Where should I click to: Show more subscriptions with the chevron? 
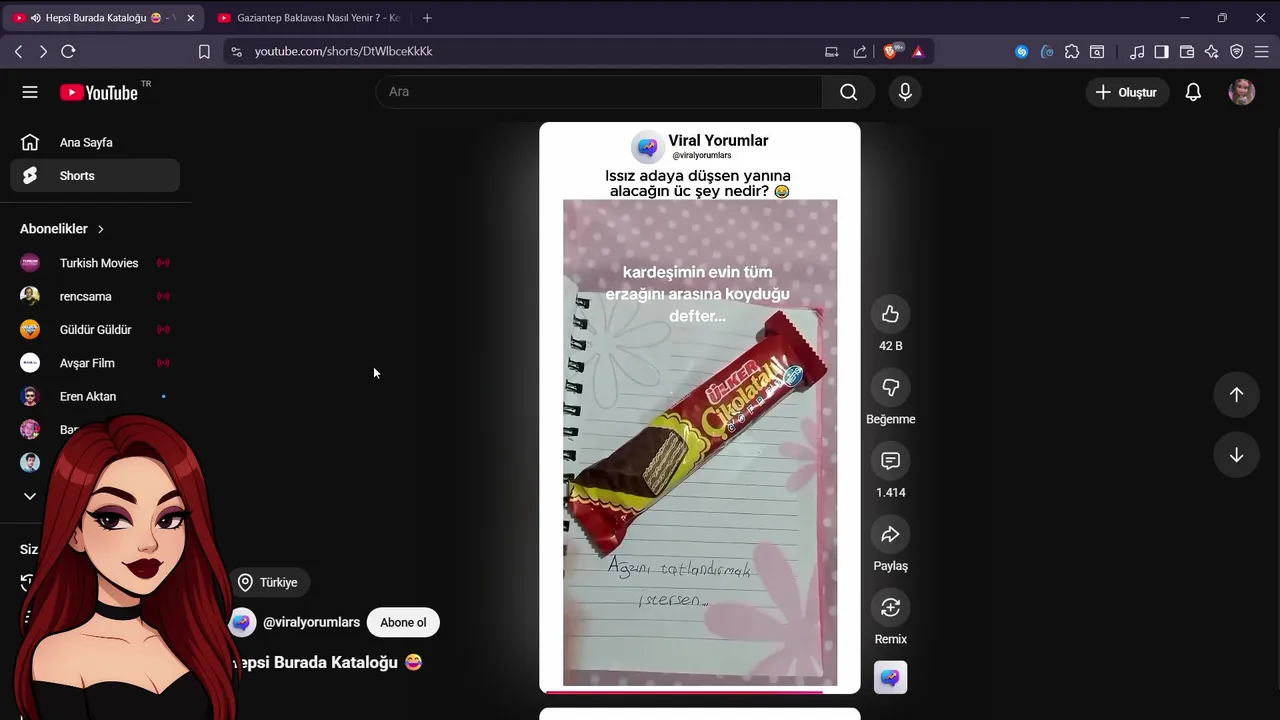30,496
